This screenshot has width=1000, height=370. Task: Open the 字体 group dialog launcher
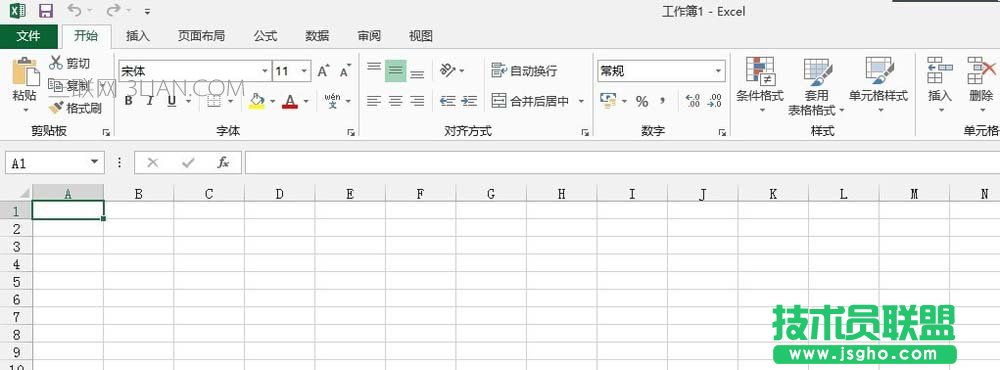coord(350,132)
